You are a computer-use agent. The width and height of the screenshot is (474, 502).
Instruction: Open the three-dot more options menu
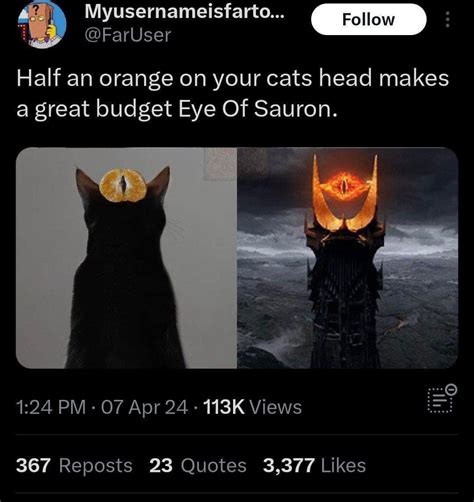(448, 20)
